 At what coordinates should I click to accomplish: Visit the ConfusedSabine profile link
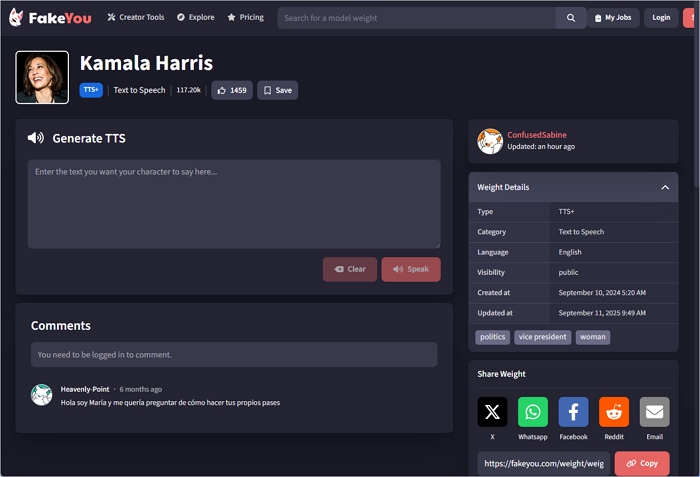pos(537,135)
